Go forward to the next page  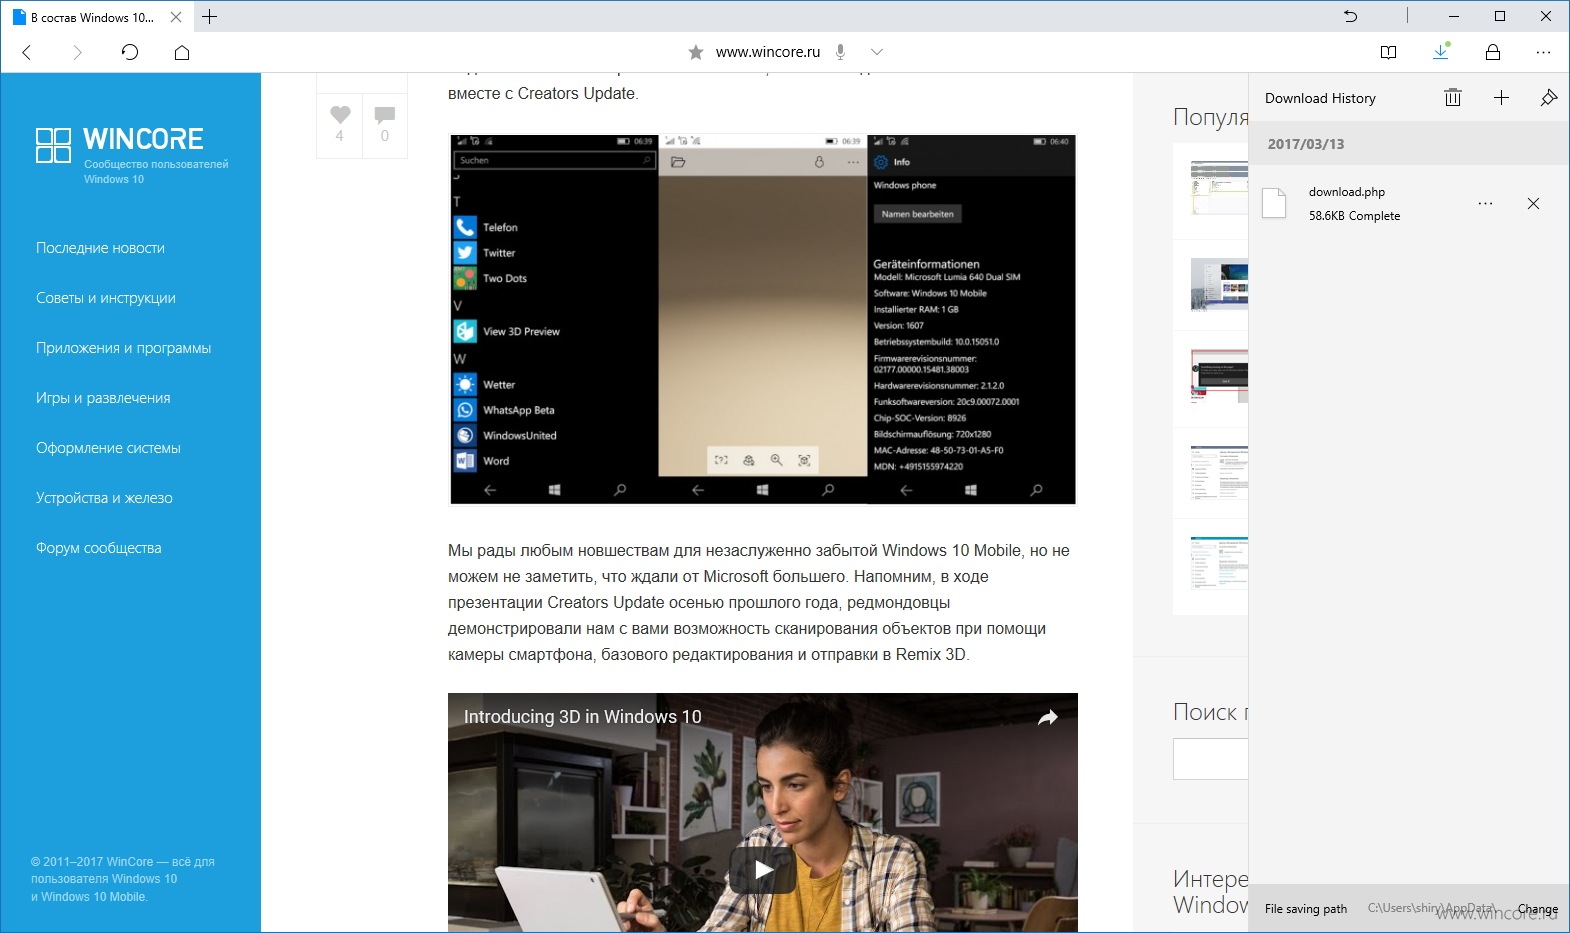click(77, 52)
